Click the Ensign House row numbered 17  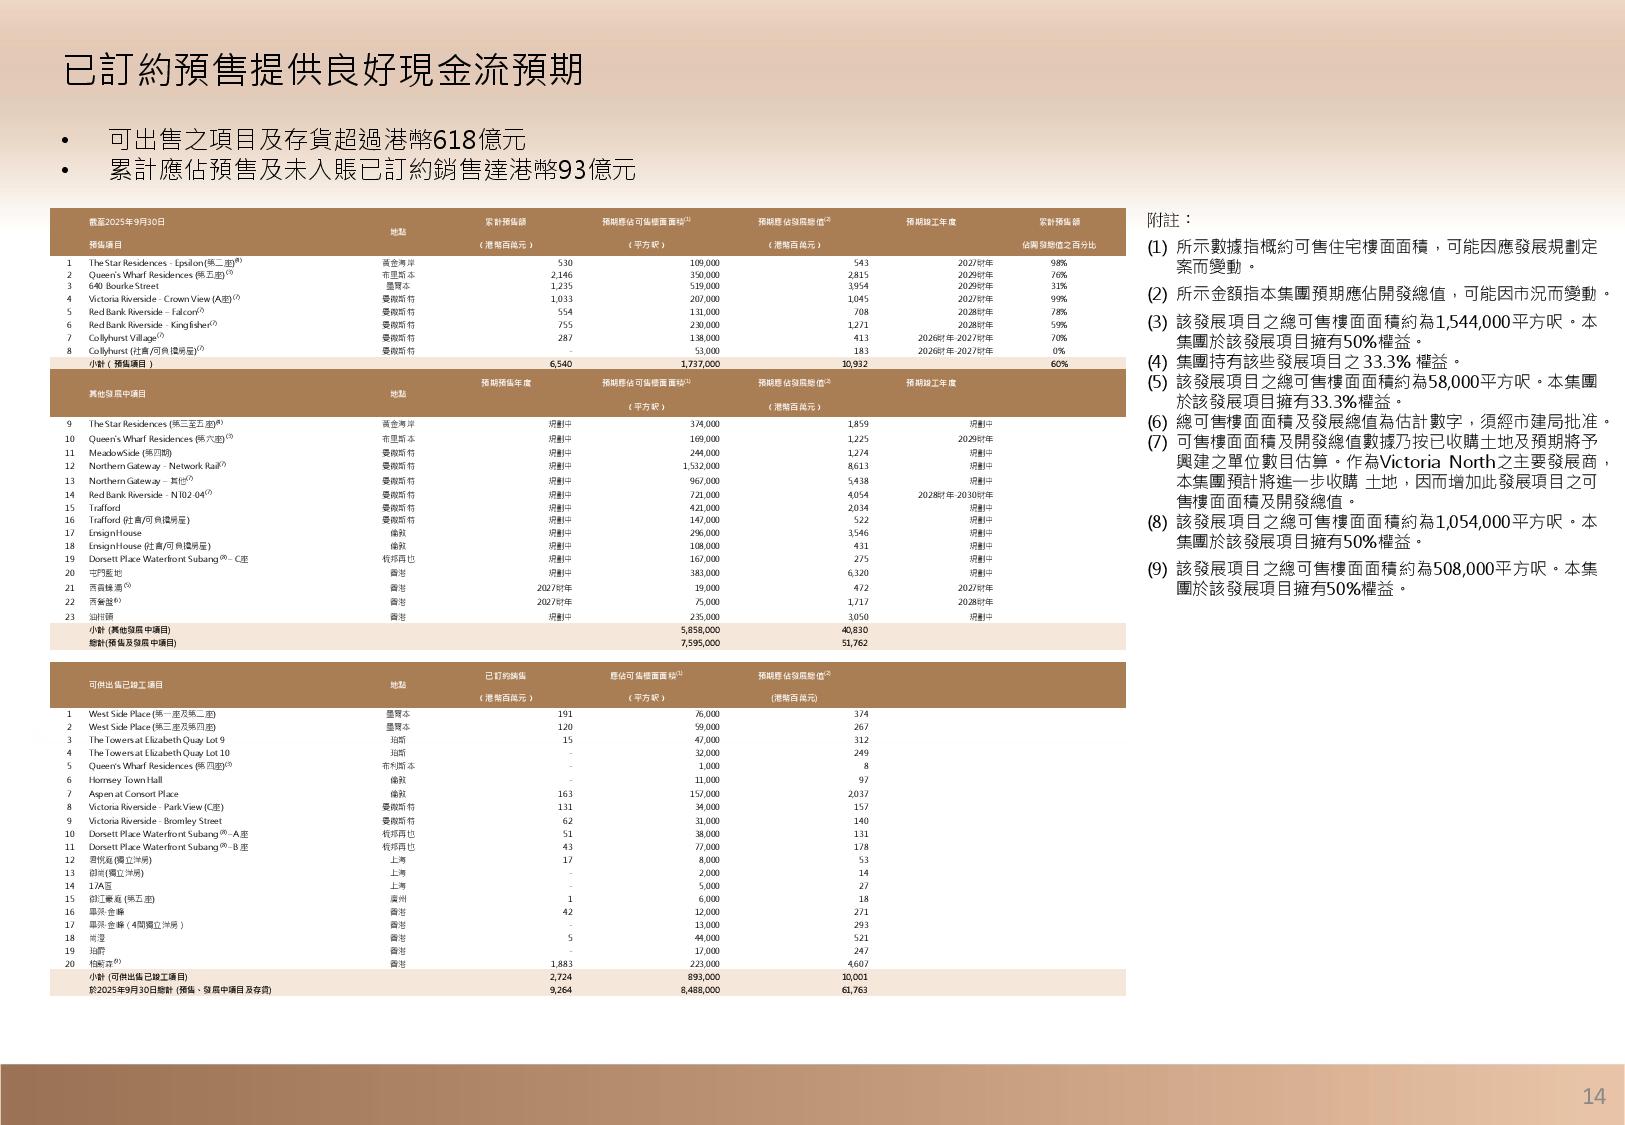pos(115,533)
